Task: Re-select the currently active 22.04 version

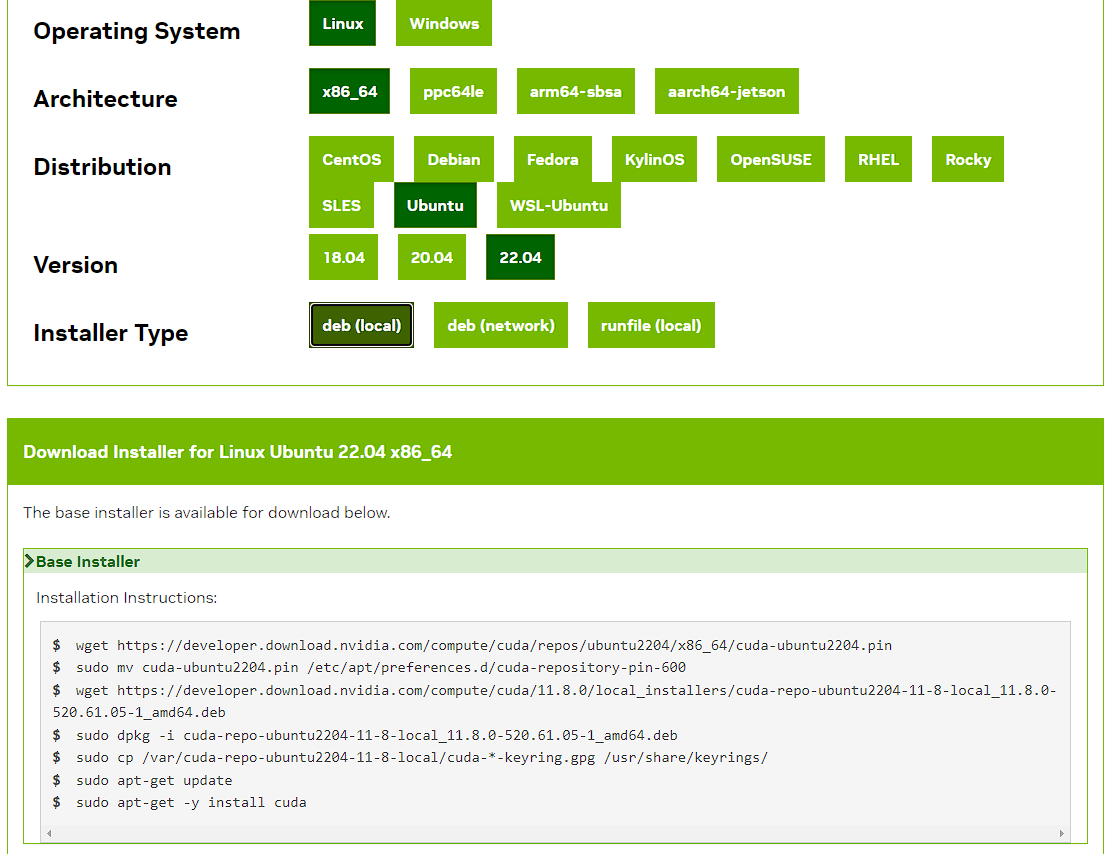Action: [519, 257]
